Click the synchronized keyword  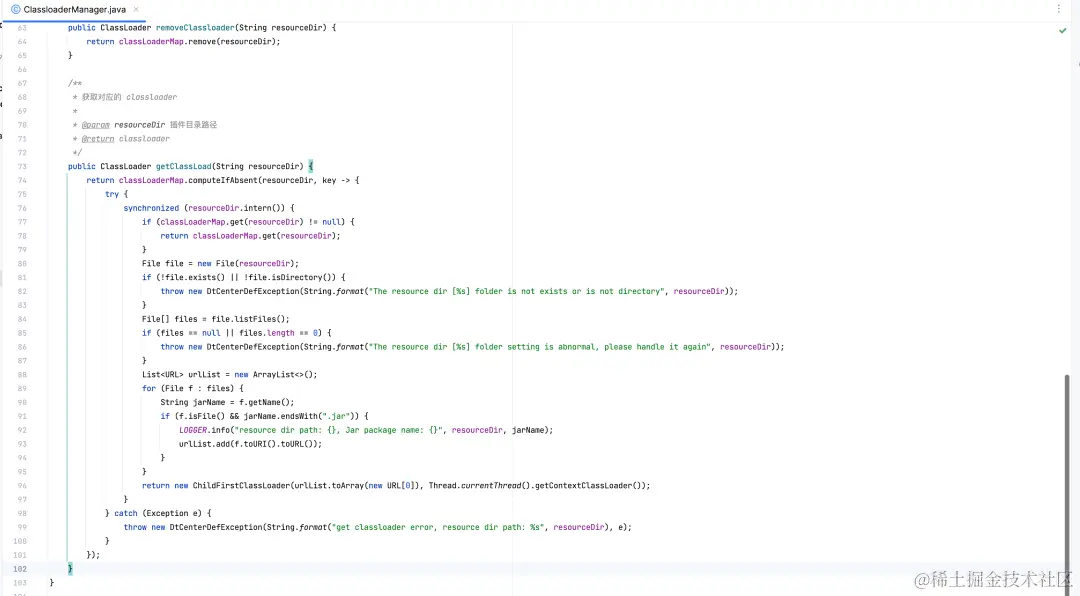click(151, 207)
